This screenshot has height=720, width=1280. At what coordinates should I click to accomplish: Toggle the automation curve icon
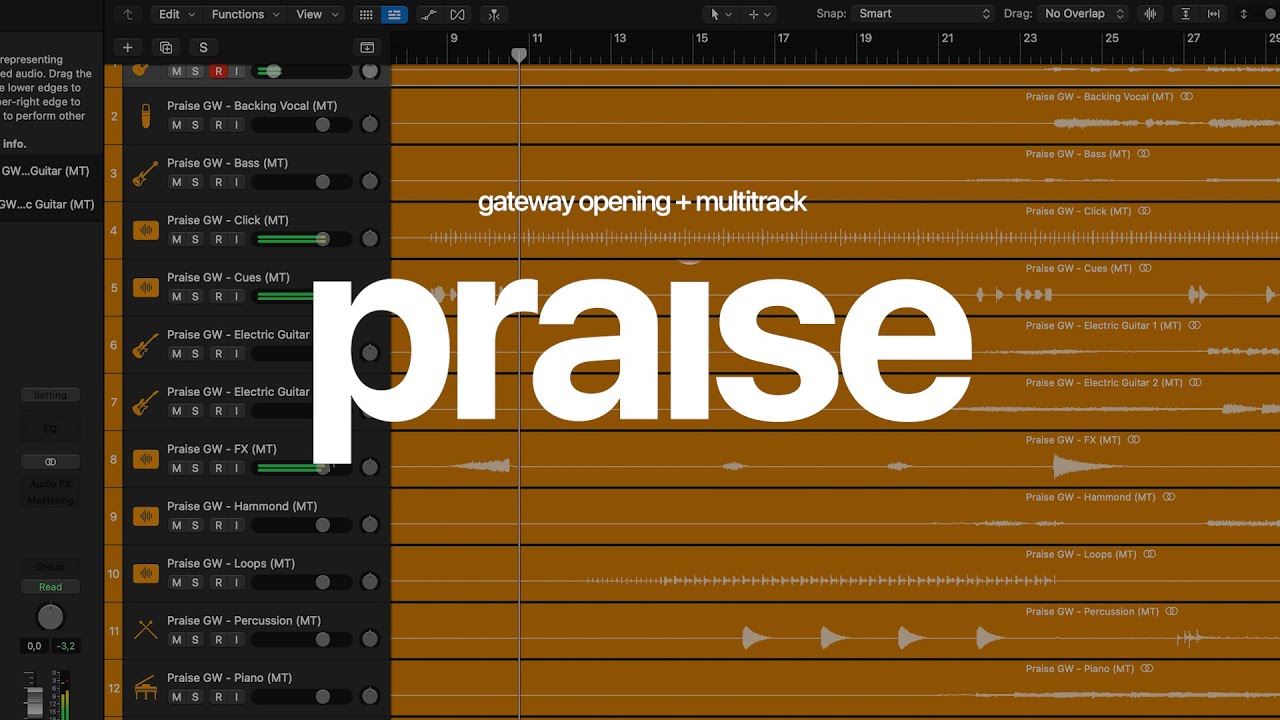[x=428, y=14]
